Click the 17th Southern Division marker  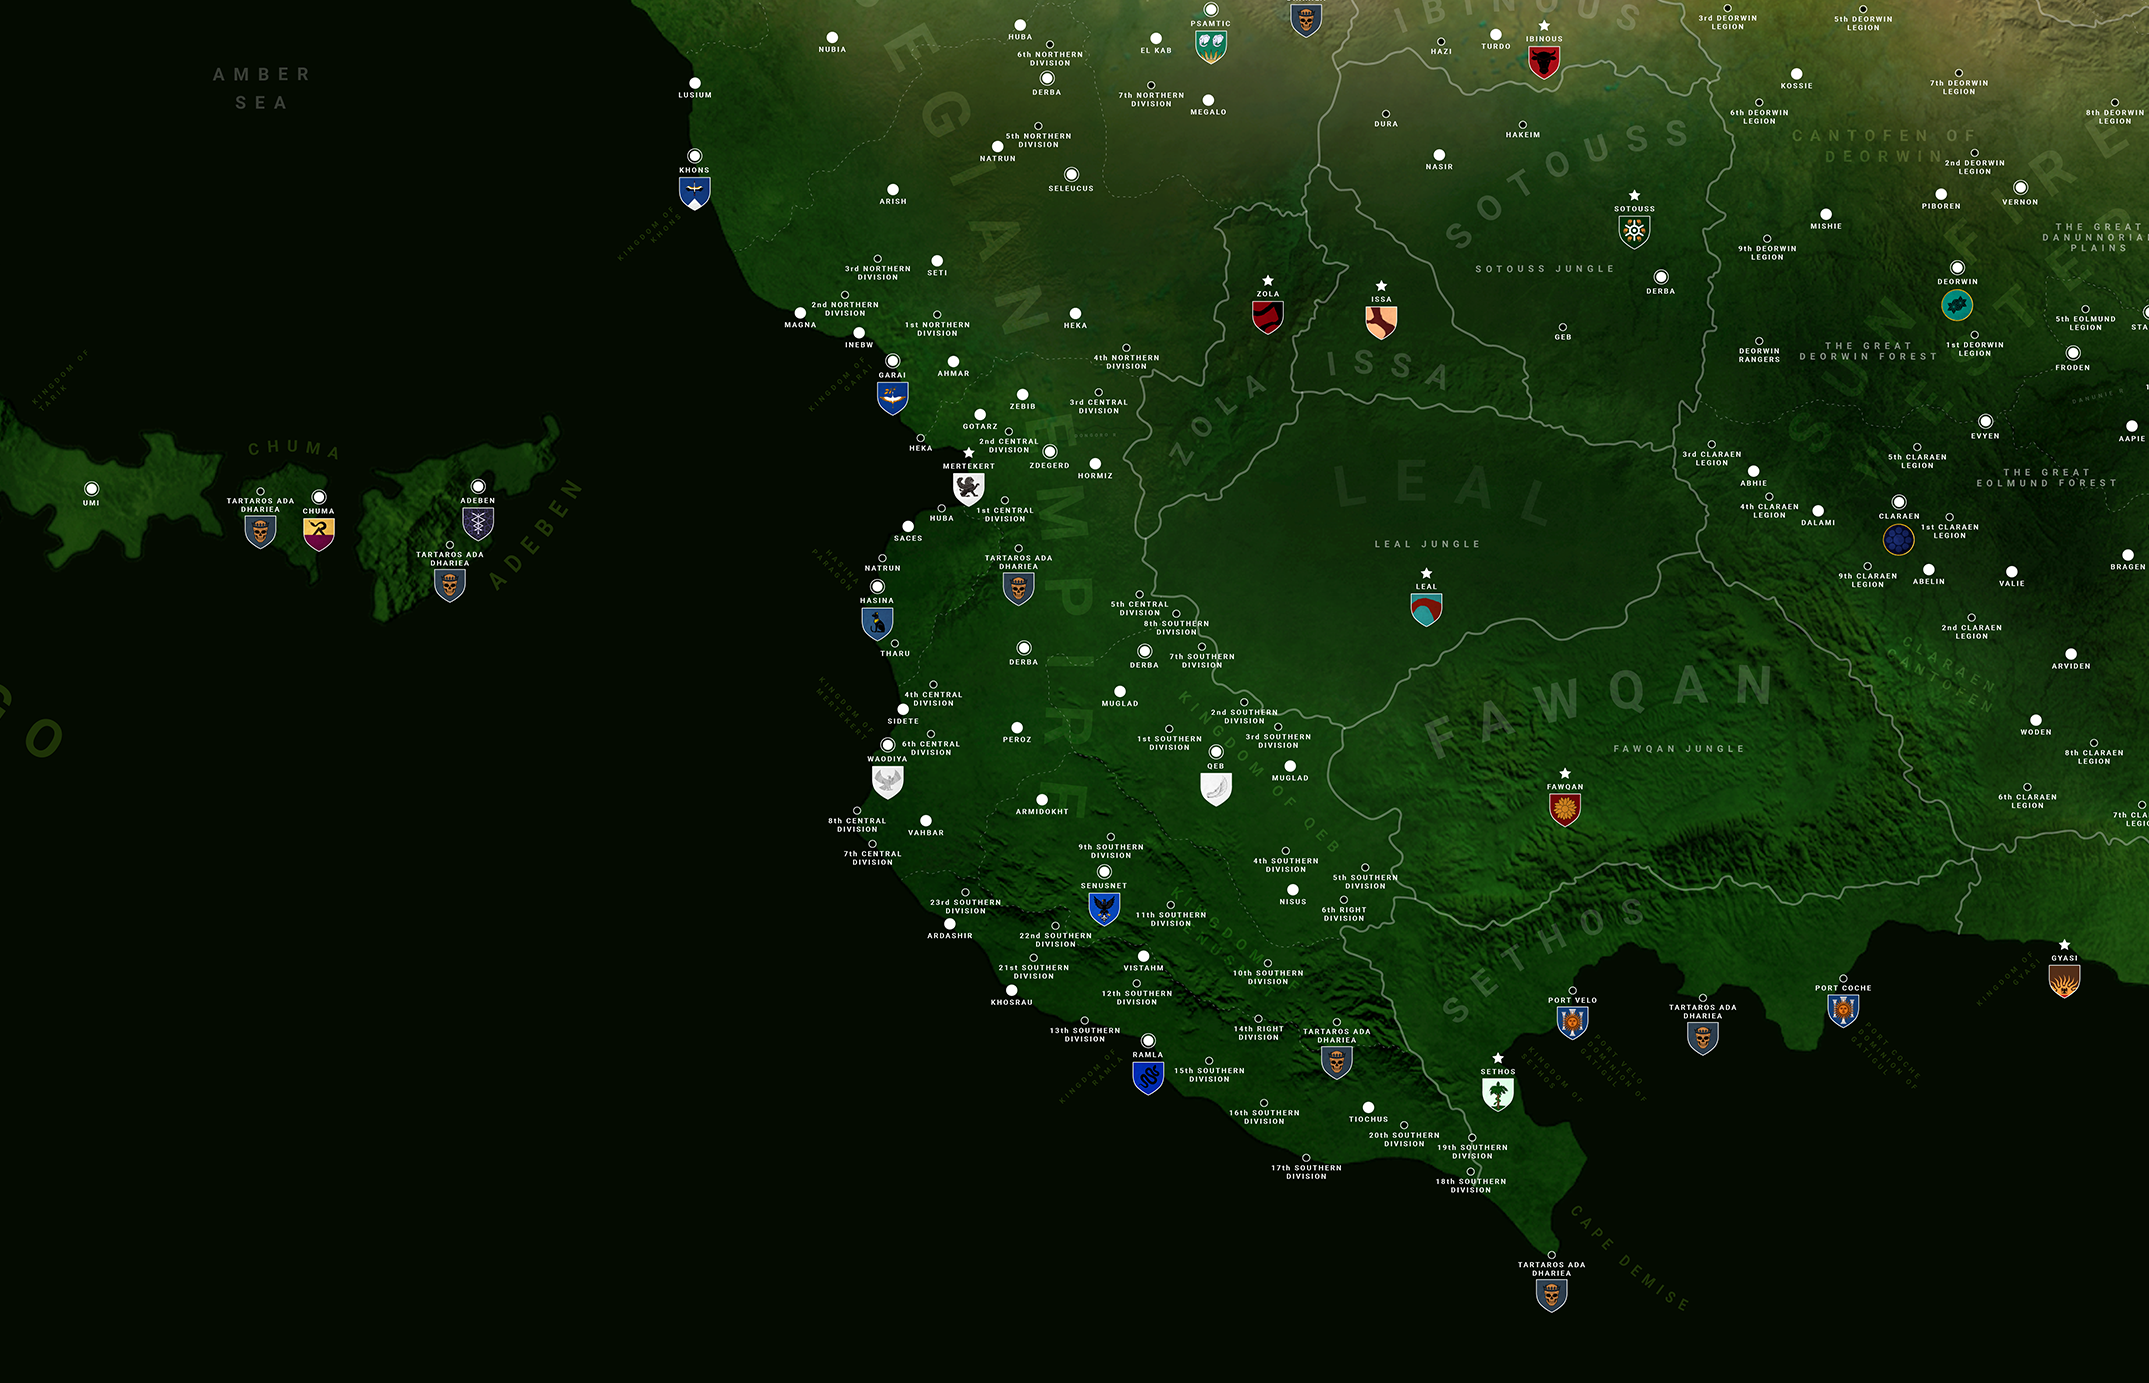point(1306,1158)
